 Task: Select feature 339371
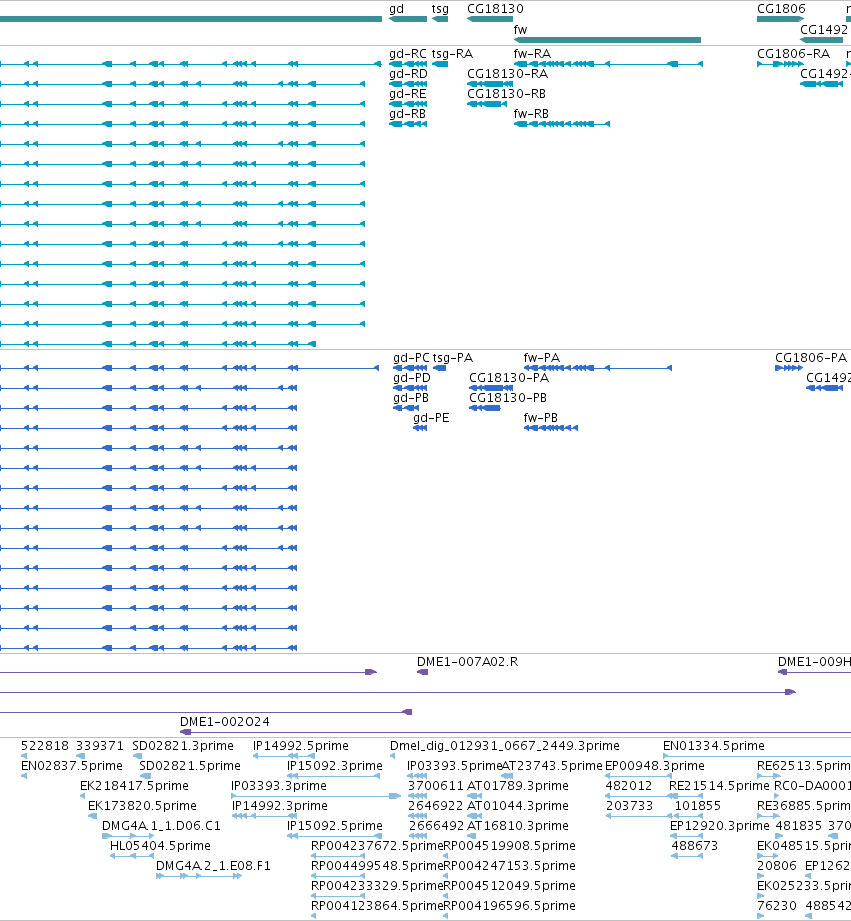tap(100, 746)
